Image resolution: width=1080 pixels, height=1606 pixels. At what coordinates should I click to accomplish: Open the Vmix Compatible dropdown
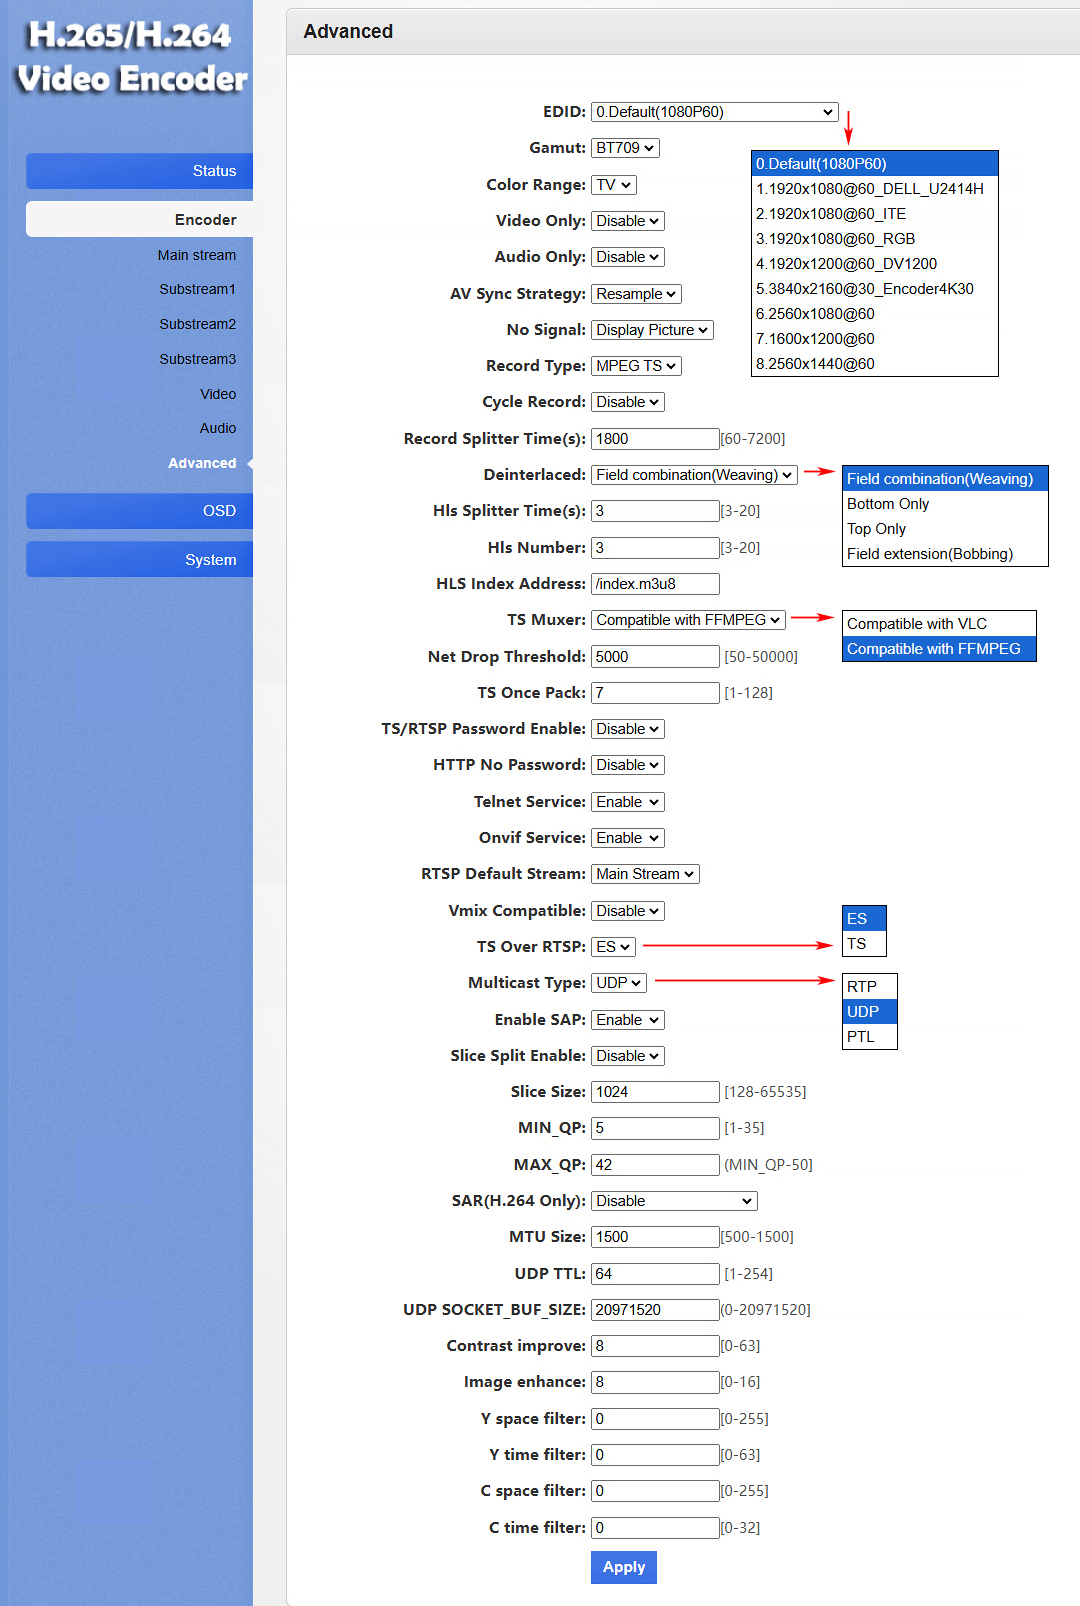628,911
